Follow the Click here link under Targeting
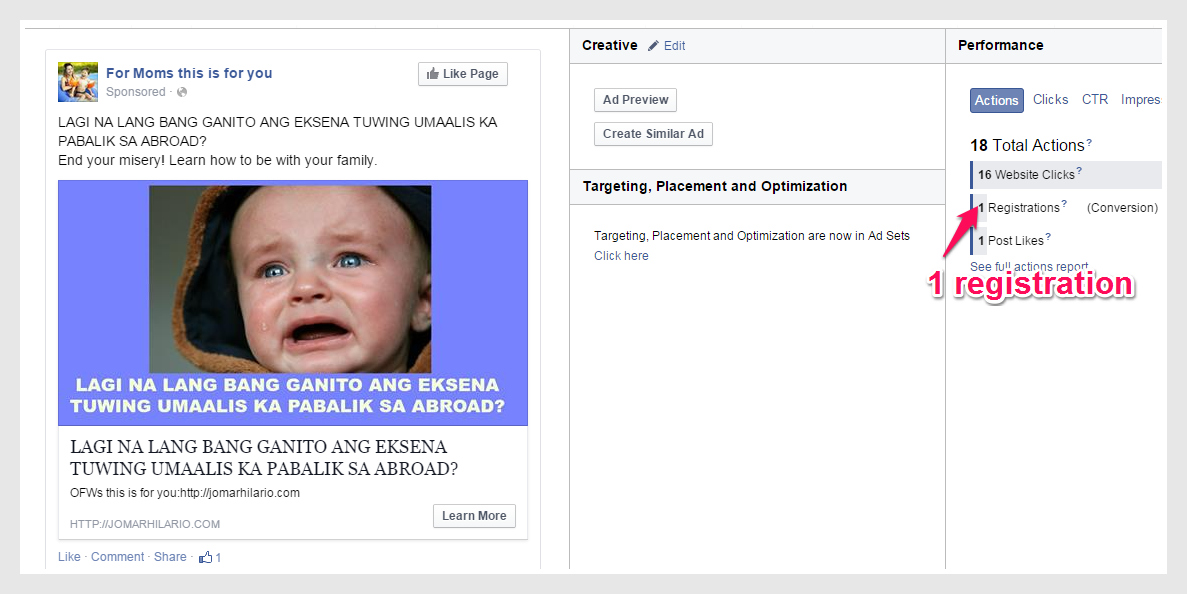 tap(621, 256)
